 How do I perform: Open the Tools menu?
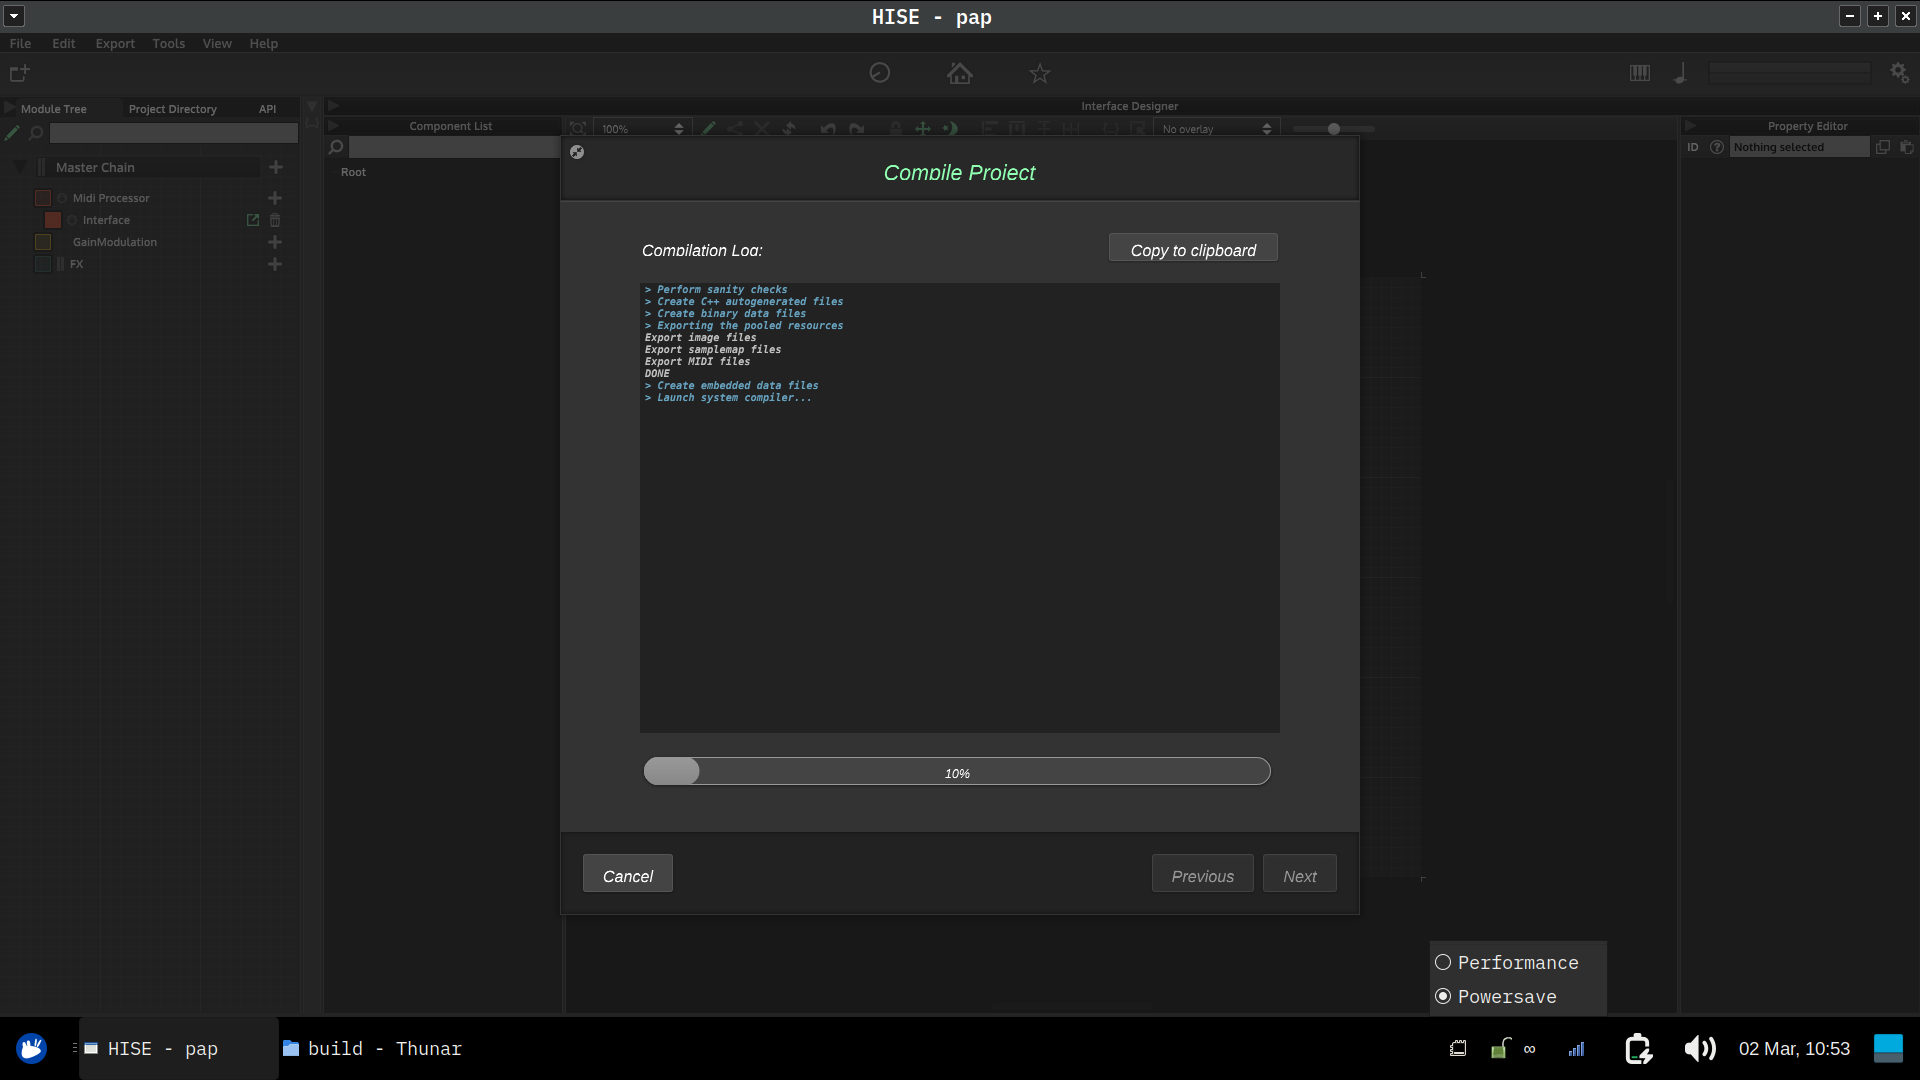(x=168, y=43)
